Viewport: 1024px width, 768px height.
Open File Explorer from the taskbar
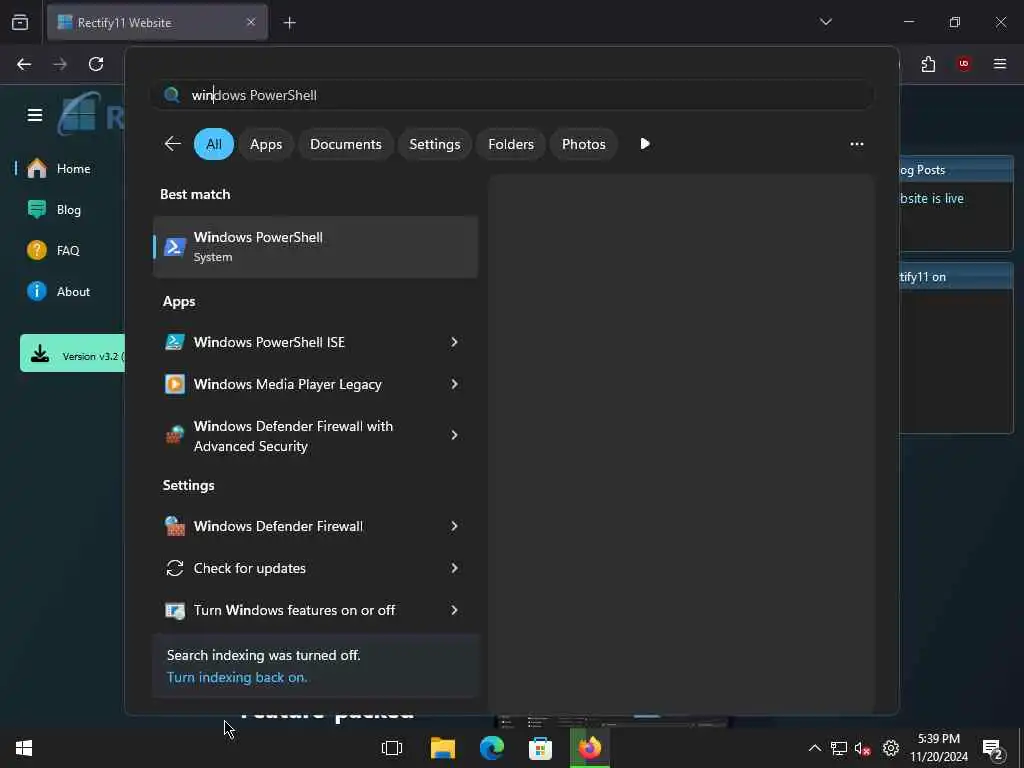443,748
